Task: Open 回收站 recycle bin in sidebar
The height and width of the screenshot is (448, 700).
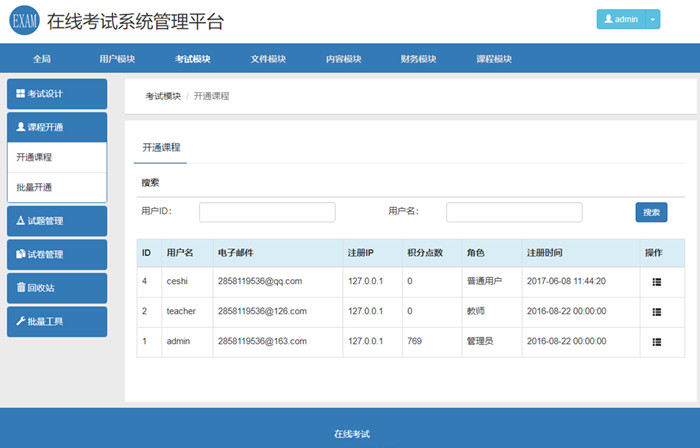Action: coord(56,288)
